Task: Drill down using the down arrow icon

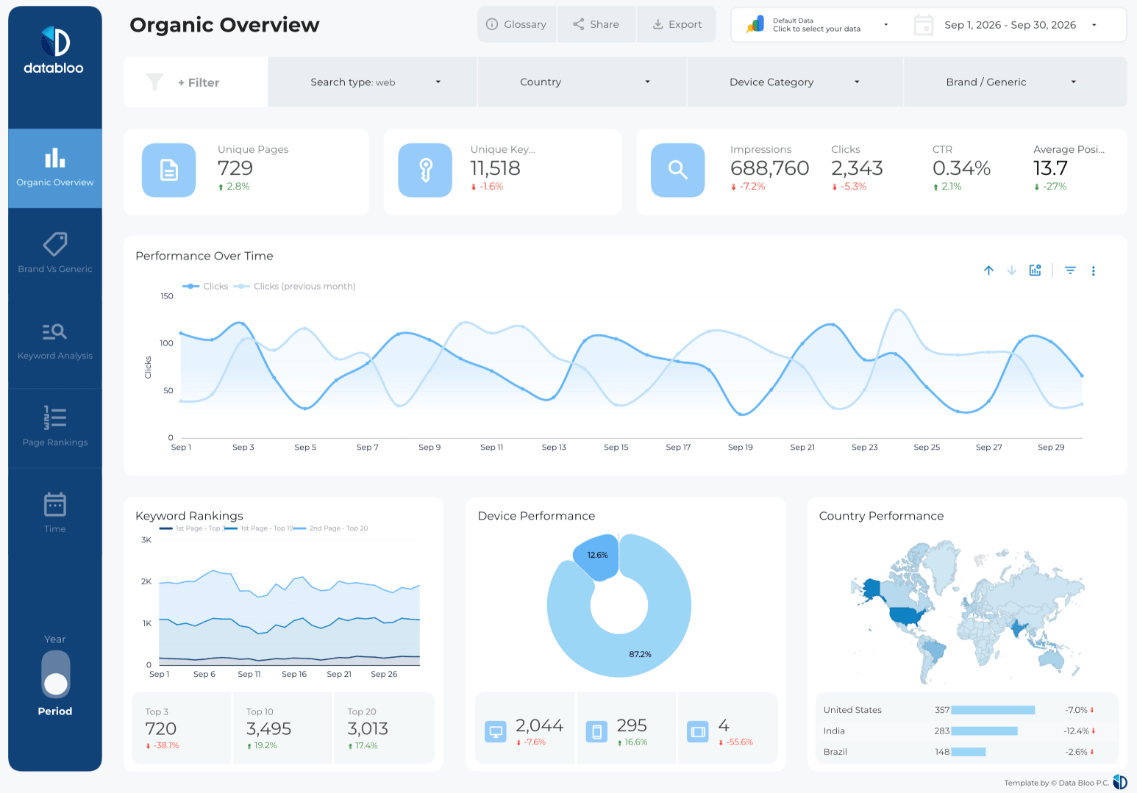Action: click(x=1012, y=270)
